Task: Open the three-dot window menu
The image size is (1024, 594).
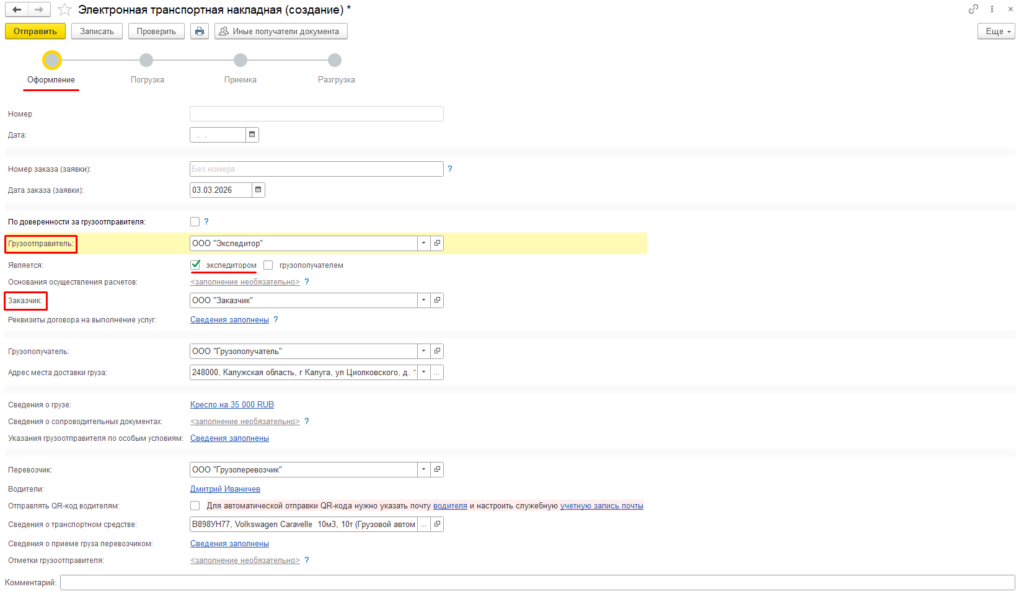Action: (x=992, y=9)
